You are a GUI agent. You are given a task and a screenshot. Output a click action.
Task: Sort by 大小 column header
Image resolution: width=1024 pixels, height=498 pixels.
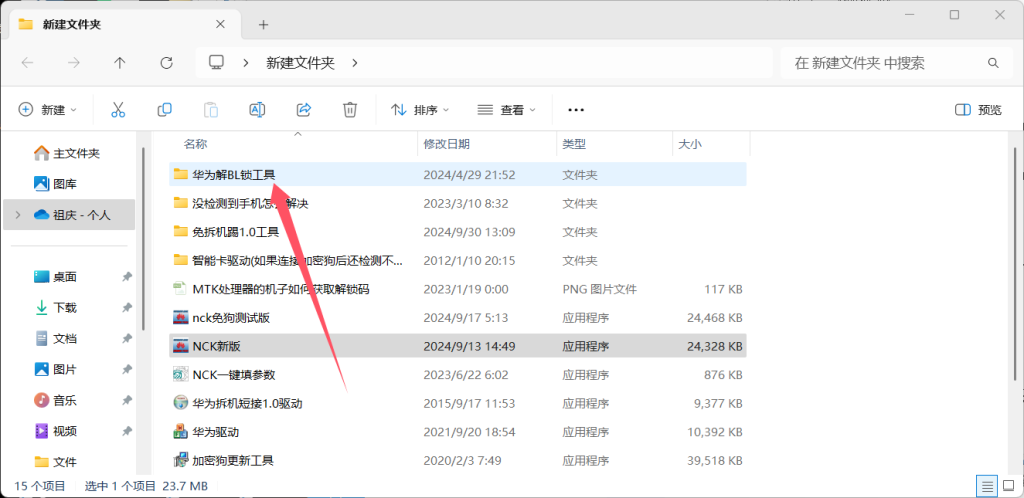coord(690,144)
